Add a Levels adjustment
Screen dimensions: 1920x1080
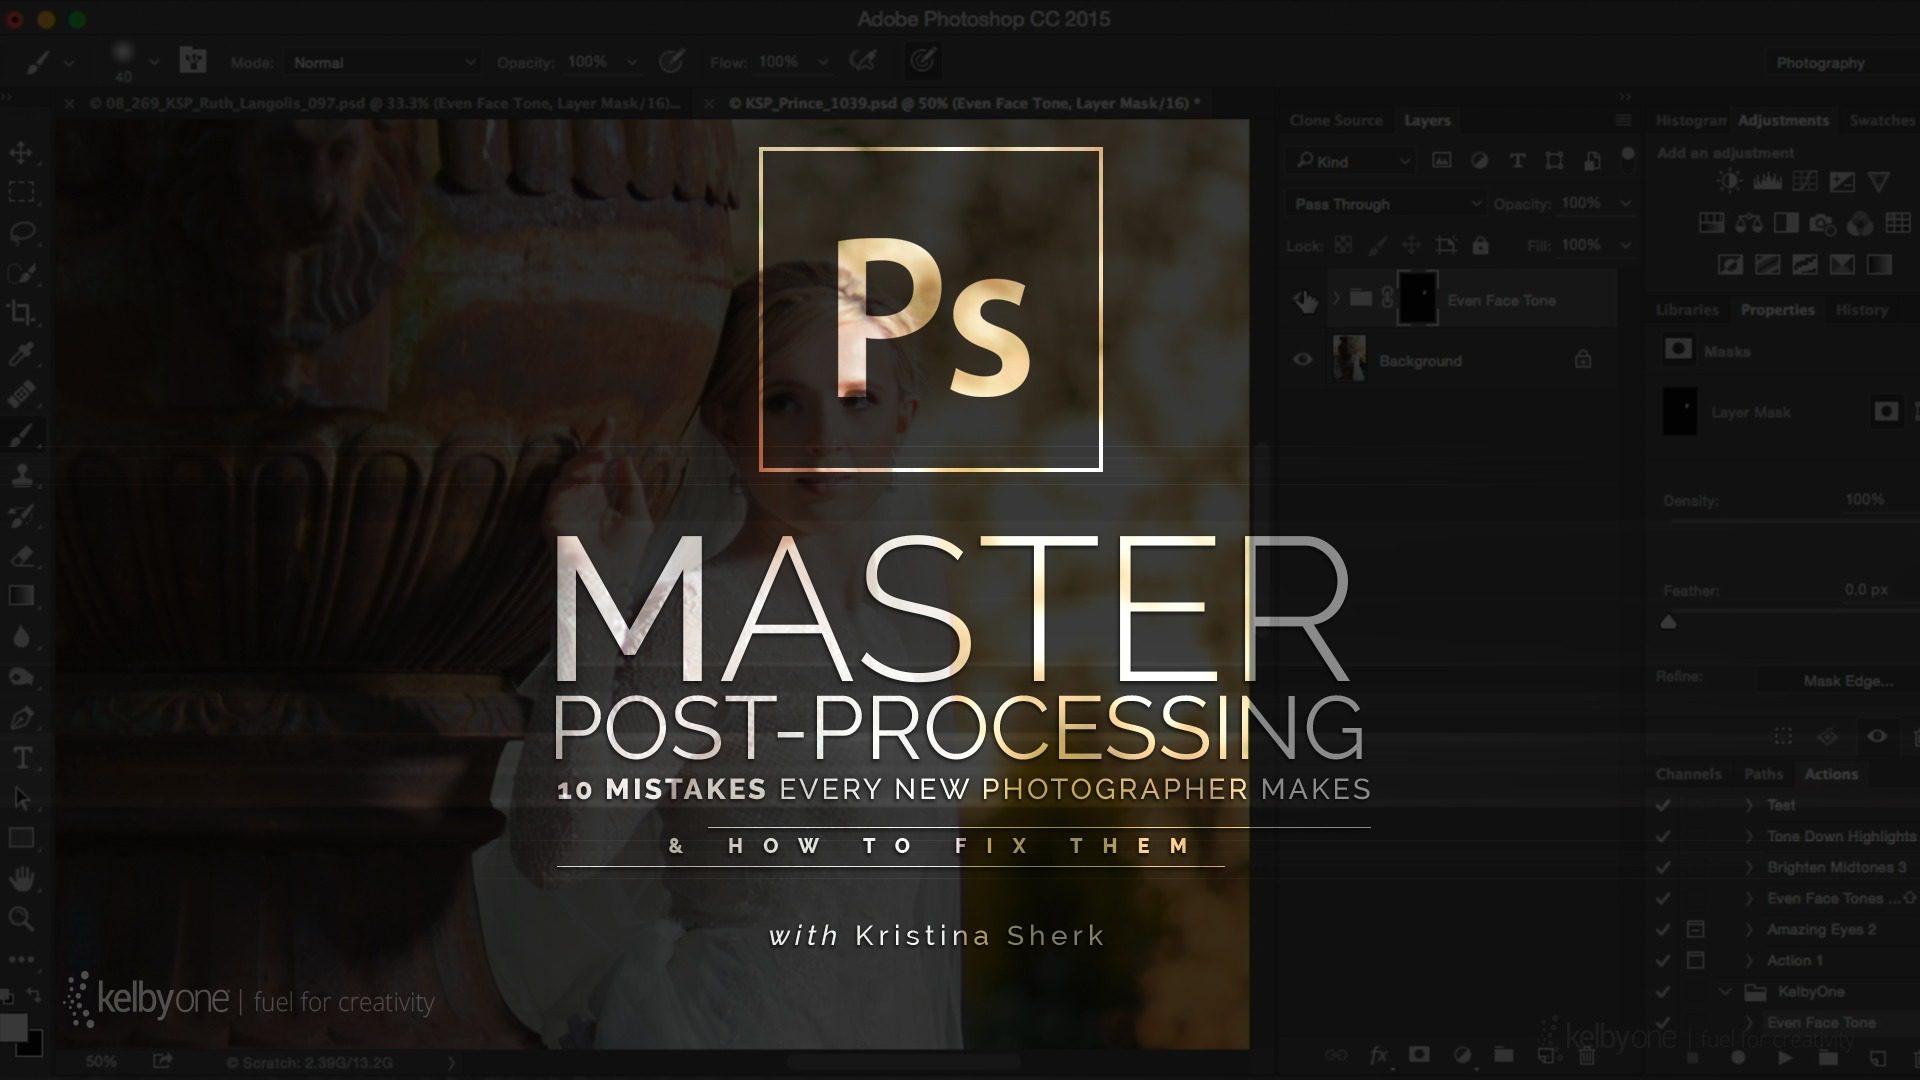(x=1767, y=182)
